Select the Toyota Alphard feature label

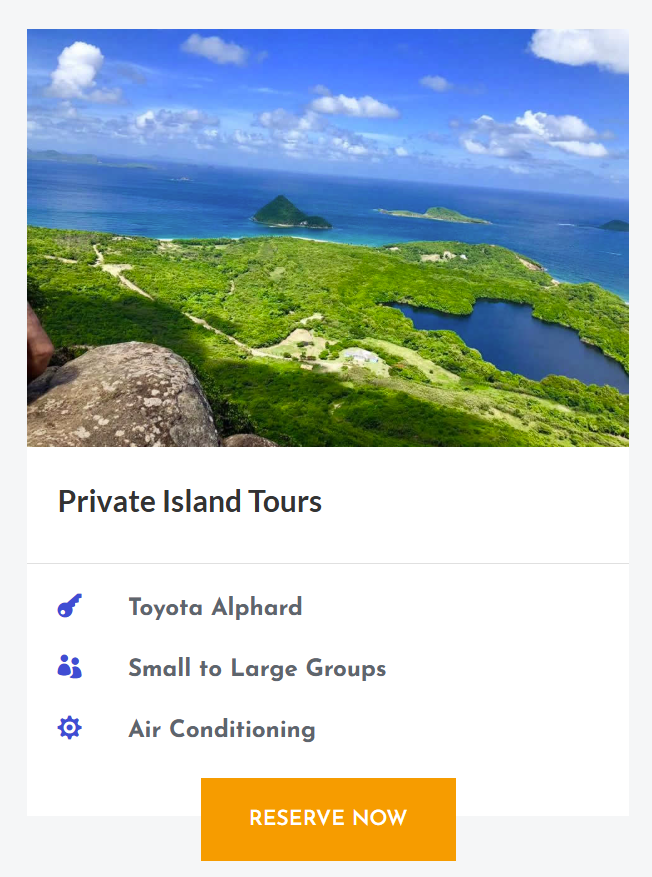tap(215, 606)
